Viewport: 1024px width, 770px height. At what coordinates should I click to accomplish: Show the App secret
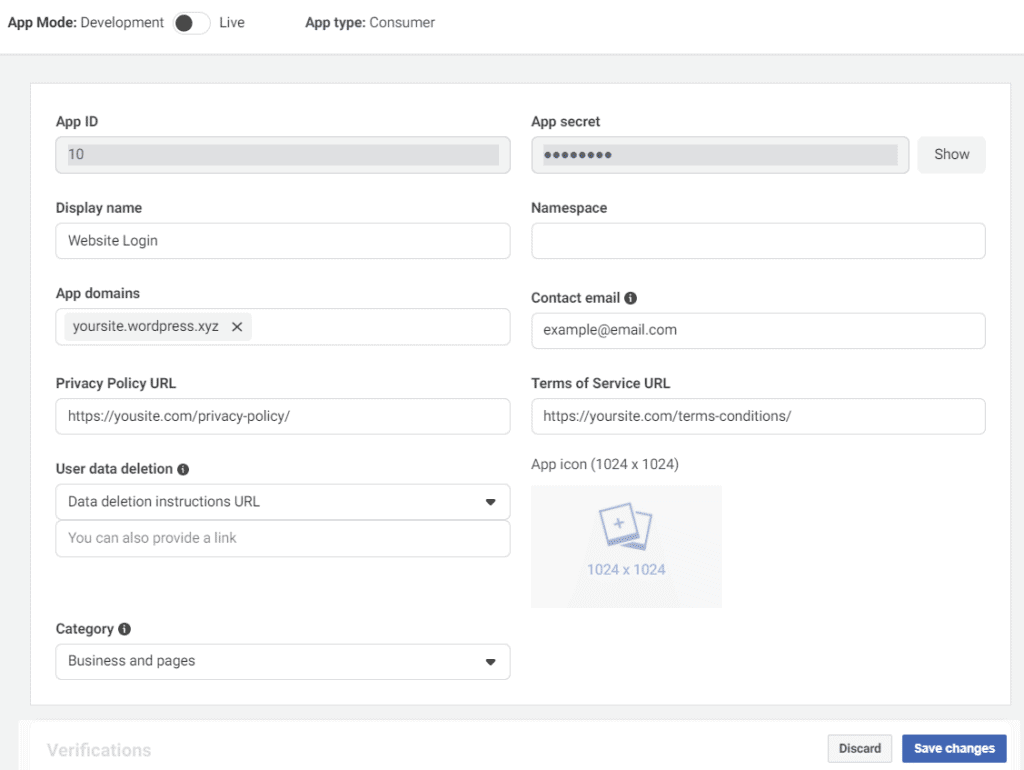[951, 155]
